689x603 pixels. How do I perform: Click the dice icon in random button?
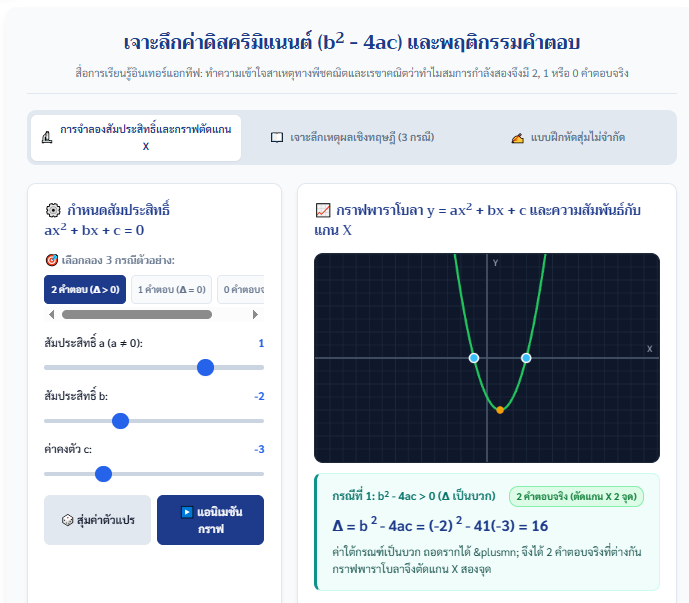pyautogui.click(x=67, y=520)
